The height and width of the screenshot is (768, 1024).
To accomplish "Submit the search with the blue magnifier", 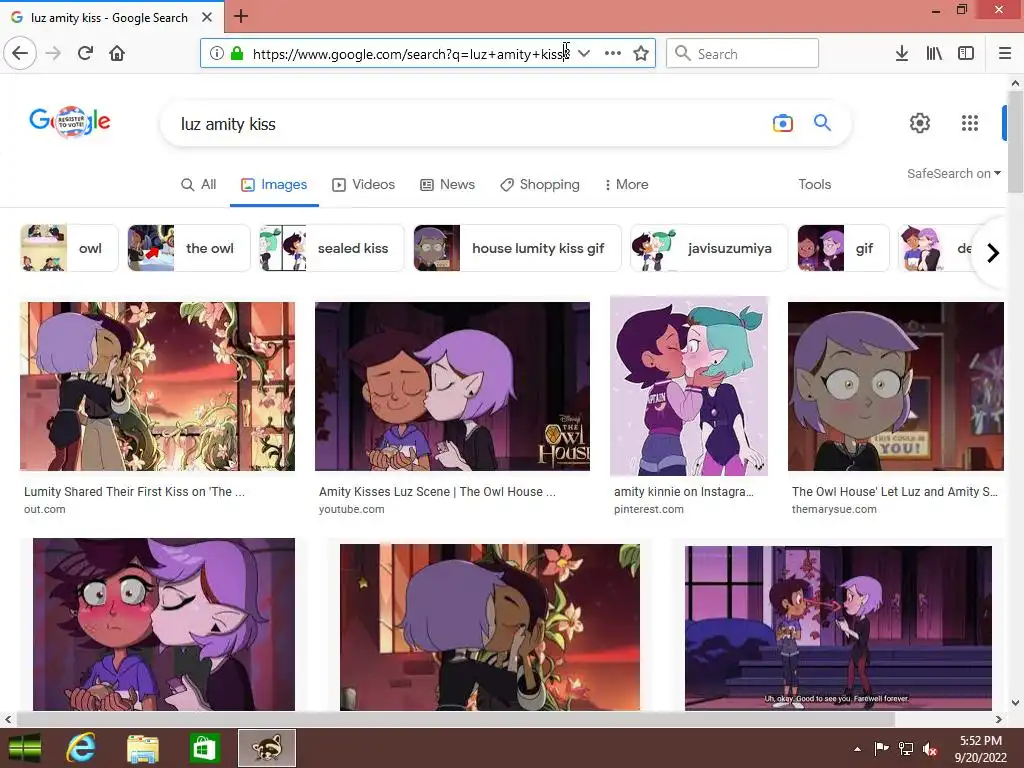I will (x=822, y=122).
